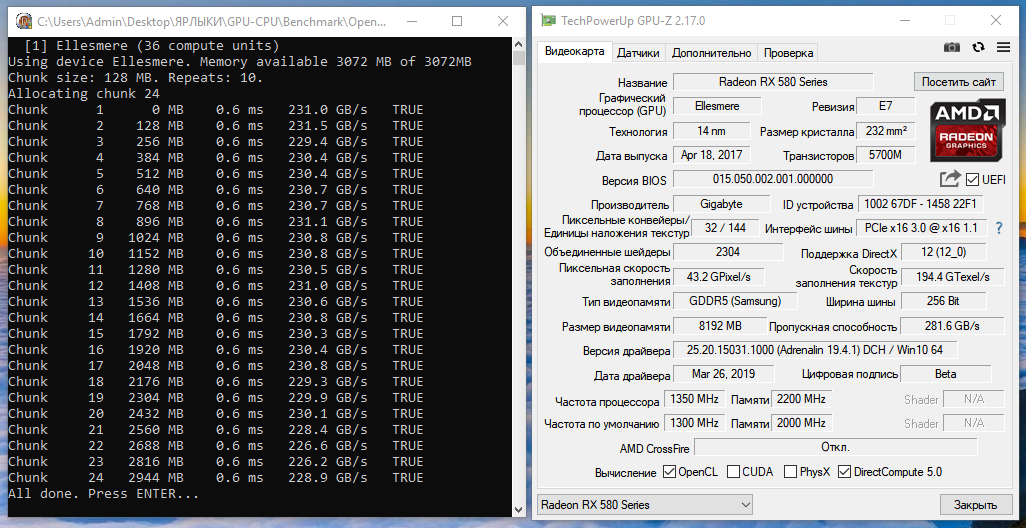This screenshot has height=528, width=1026.
Task: Click the default memory clock field 2000 MHz
Action: (802, 423)
